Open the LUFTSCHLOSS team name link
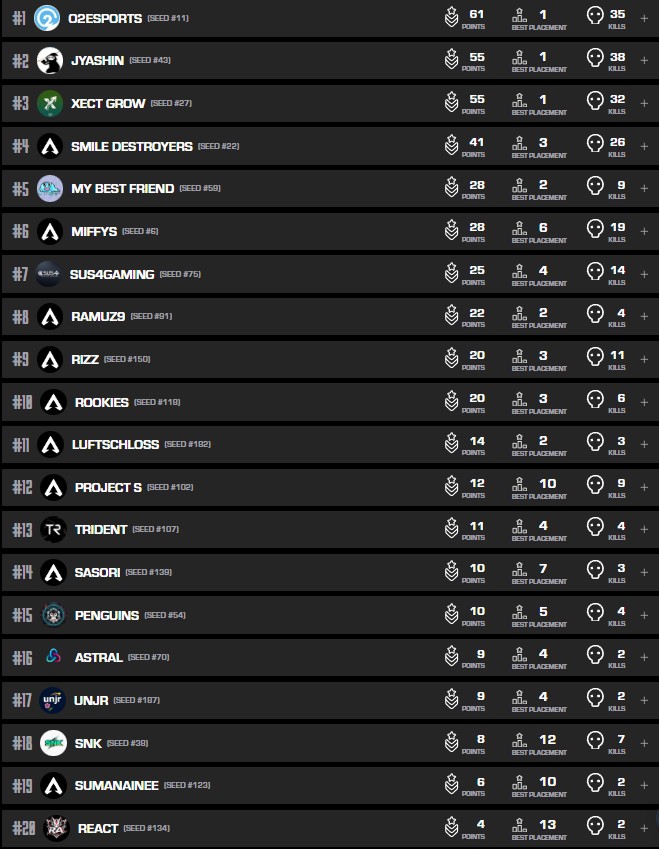Viewport: 659px width, 849px height. [x=116, y=444]
